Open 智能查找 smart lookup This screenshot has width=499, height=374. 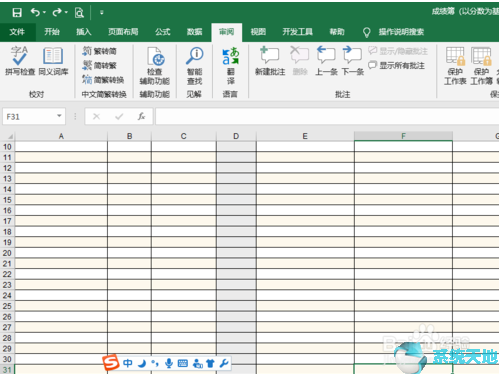195,66
